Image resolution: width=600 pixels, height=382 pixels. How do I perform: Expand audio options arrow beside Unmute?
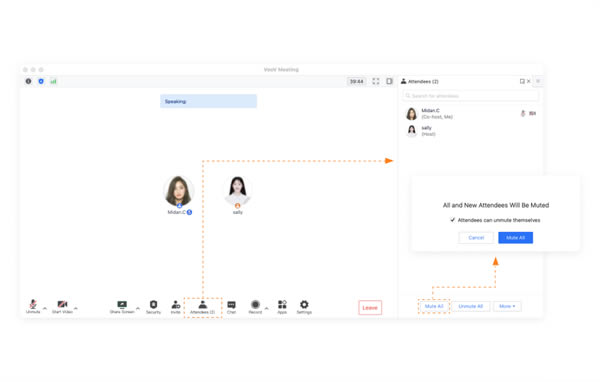45,308
